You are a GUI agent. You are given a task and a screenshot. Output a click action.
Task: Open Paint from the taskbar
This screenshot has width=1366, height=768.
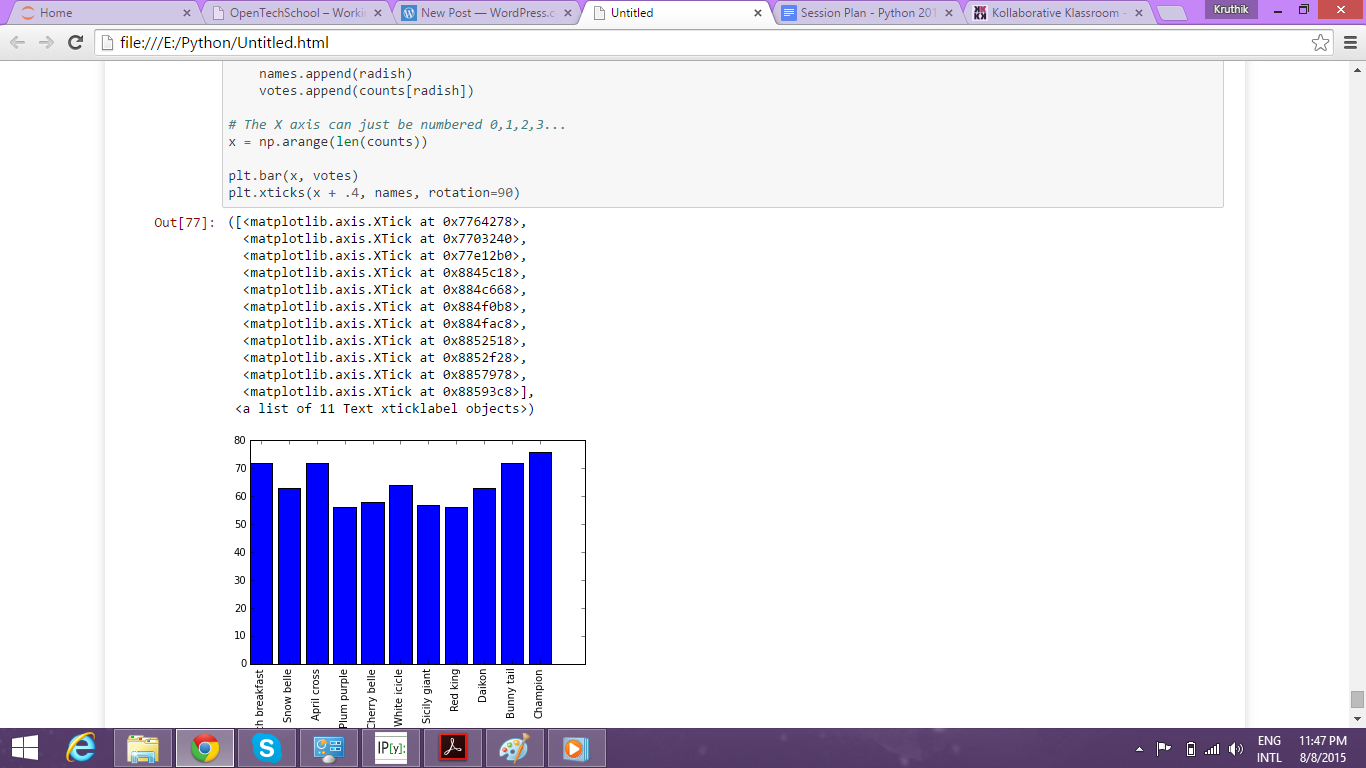click(x=513, y=747)
